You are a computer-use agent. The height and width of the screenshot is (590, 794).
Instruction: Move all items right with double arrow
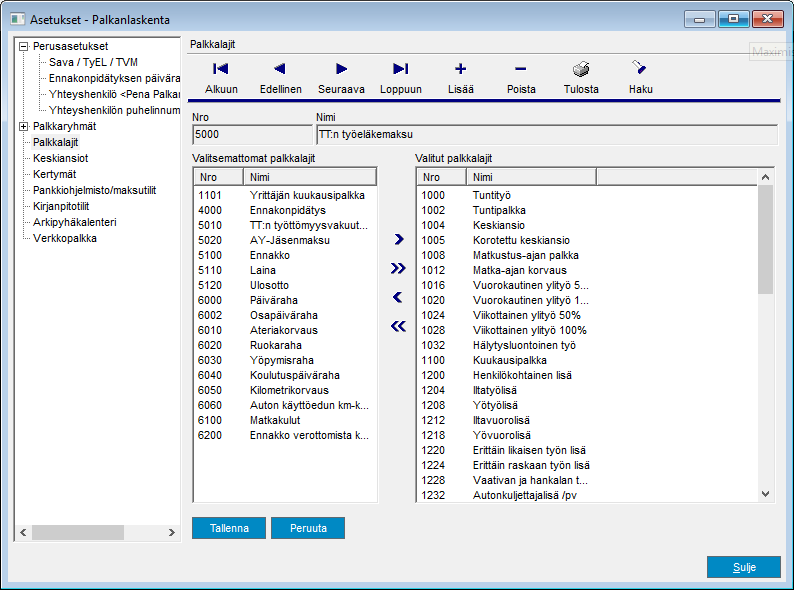point(399,268)
